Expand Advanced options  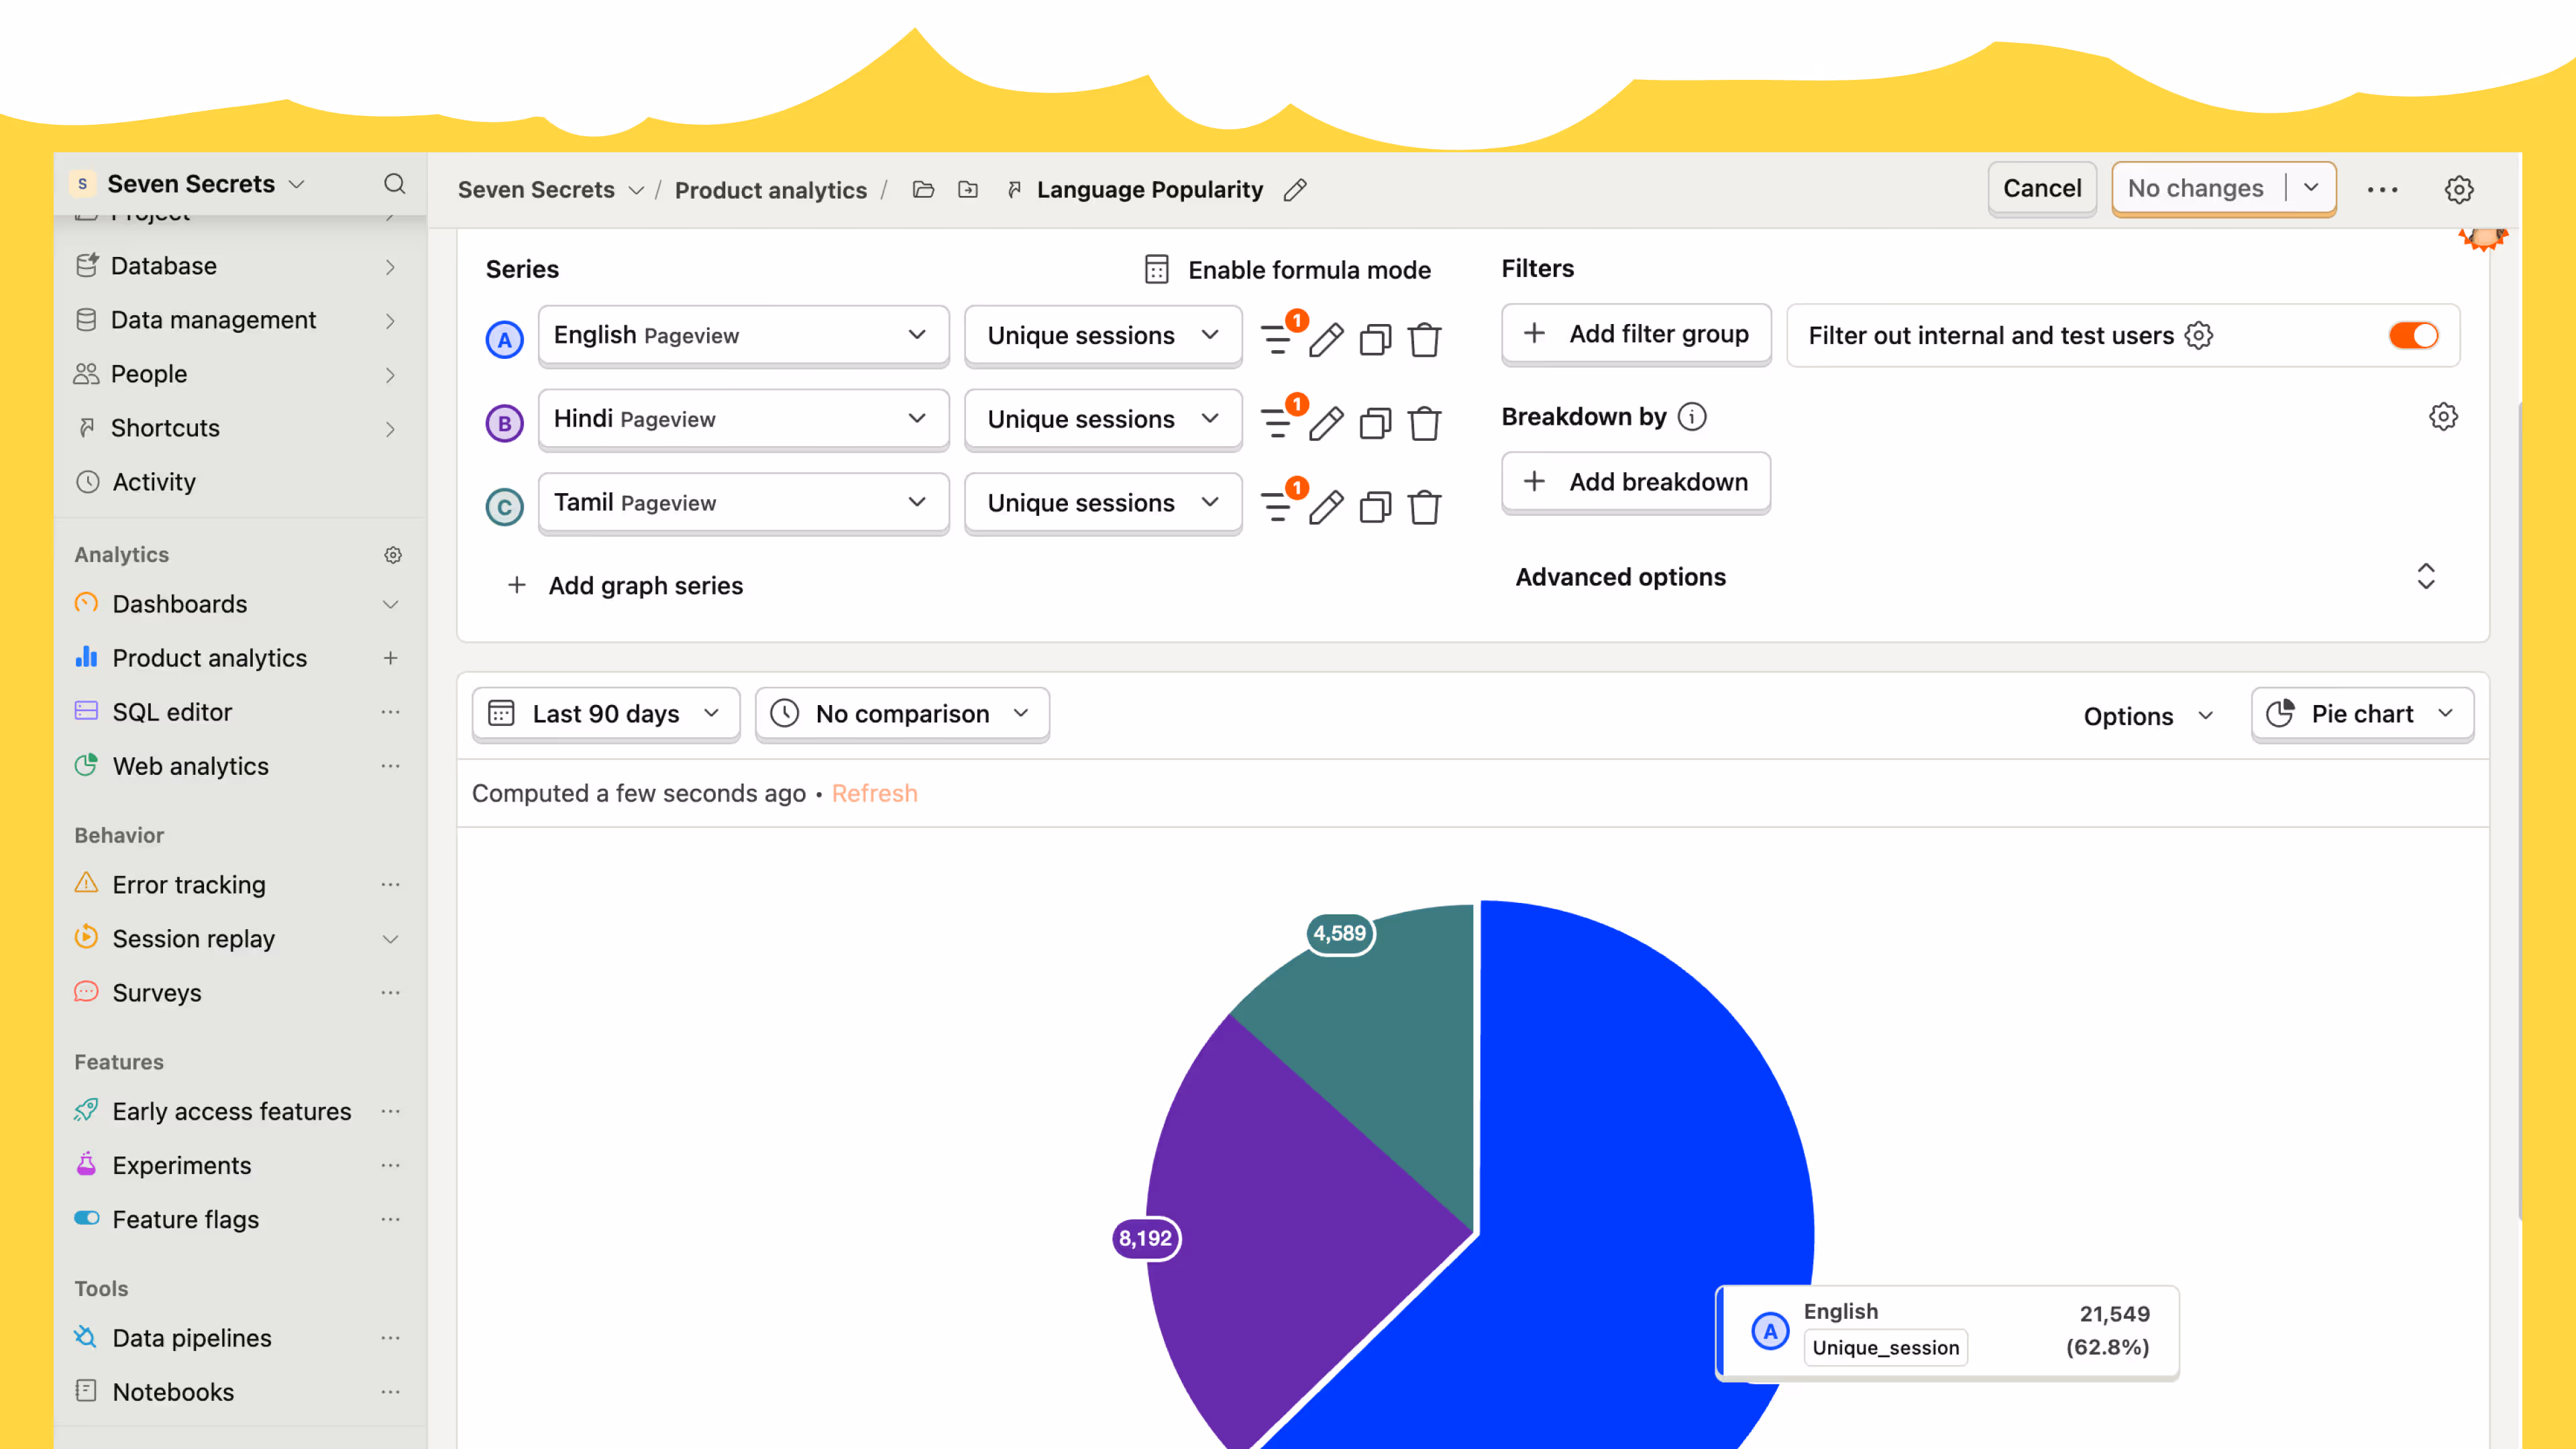[1976, 577]
